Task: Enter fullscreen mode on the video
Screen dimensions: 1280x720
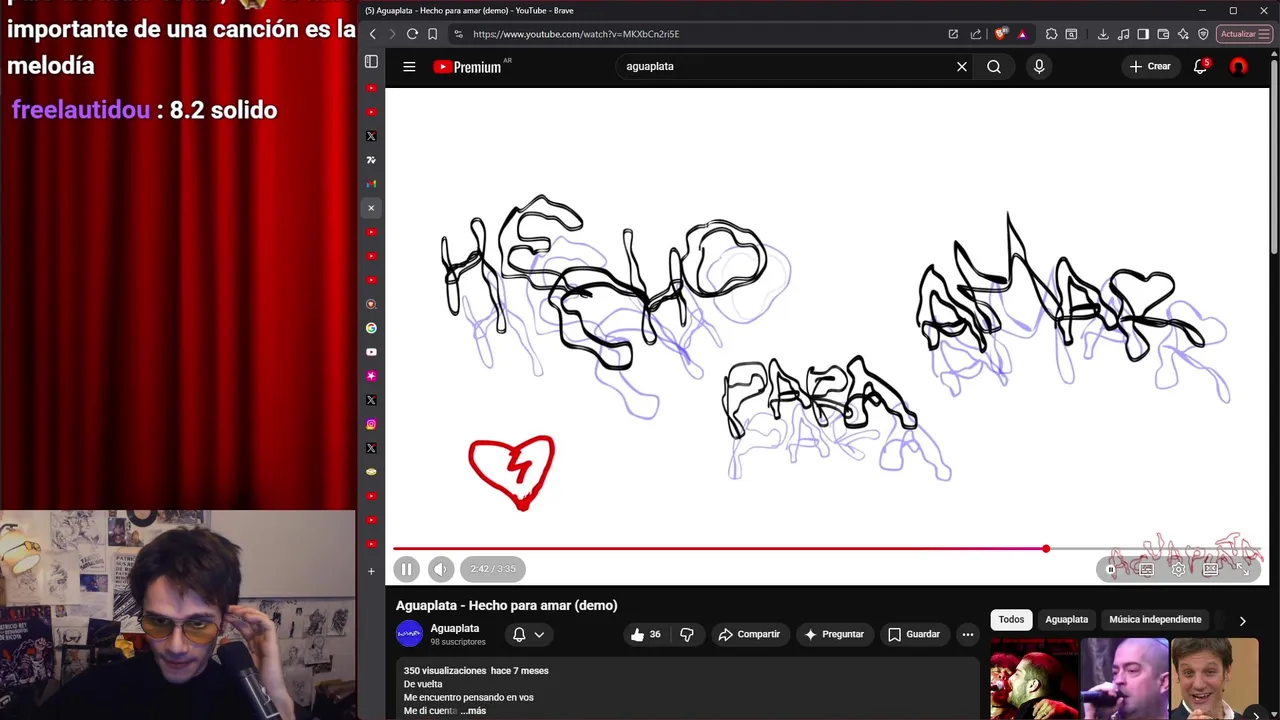Action: 1242,569
